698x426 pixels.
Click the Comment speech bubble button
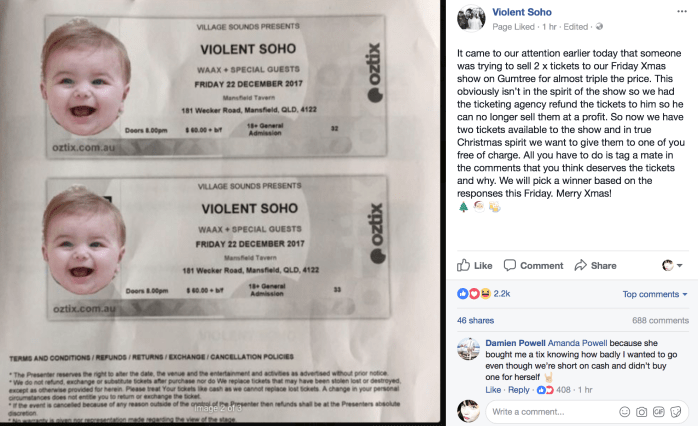[x=533, y=265]
